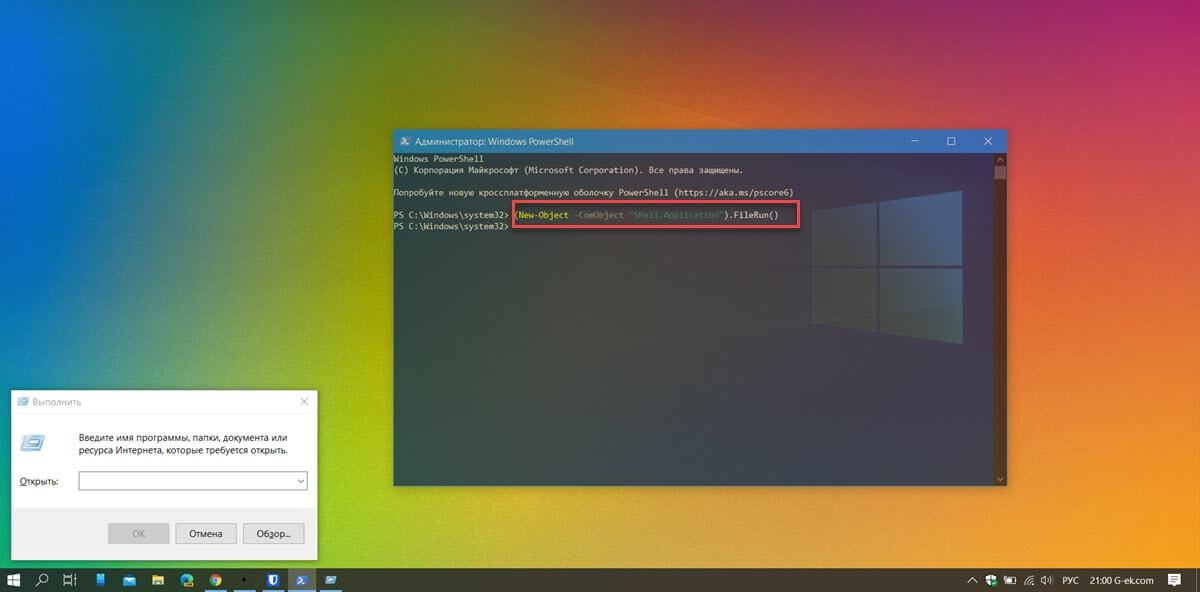Open the blue phone app taskbar icon
The width and height of the screenshot is (1200, 592).
tap(100, 580)
